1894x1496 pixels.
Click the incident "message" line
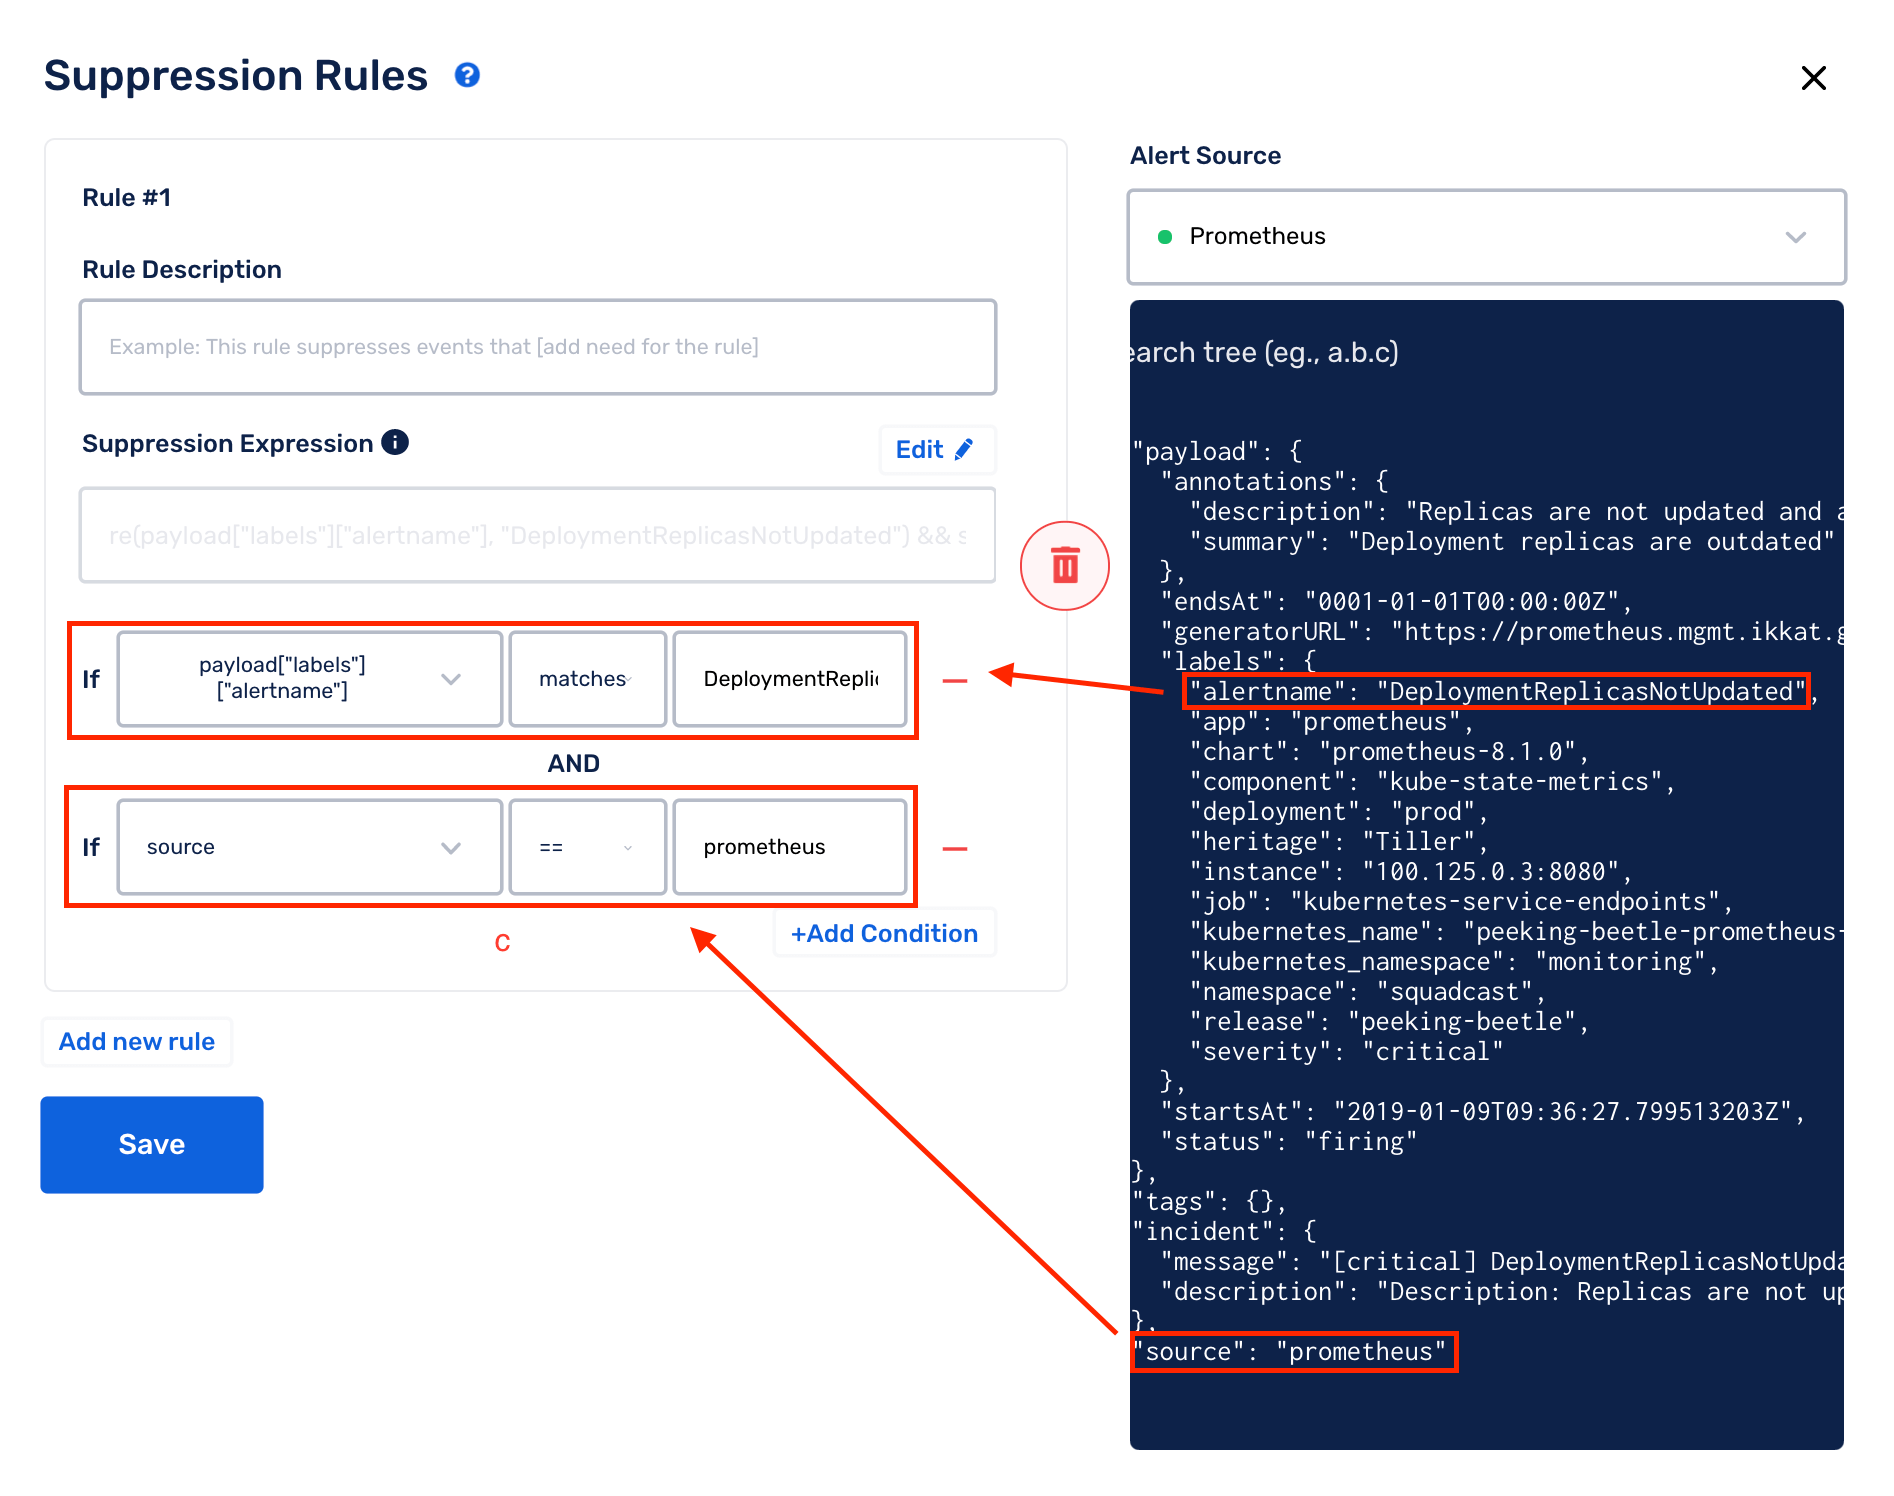pyautogui.click(x=1502, y=1262)
